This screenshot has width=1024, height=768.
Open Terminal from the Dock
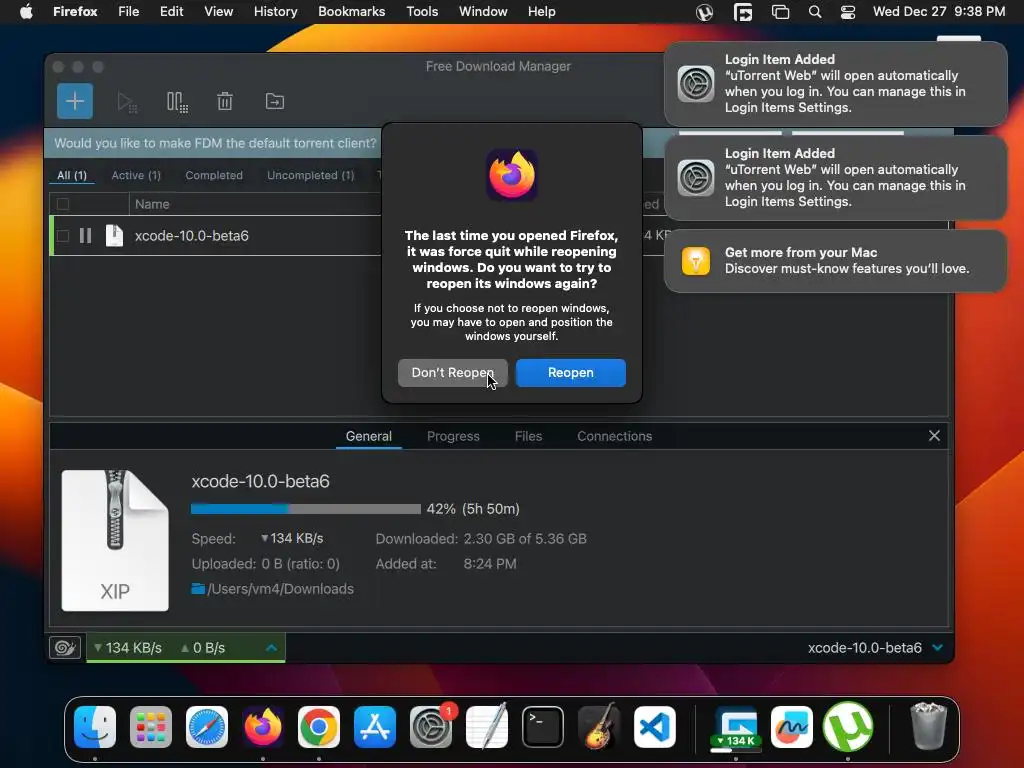[543, 727]
